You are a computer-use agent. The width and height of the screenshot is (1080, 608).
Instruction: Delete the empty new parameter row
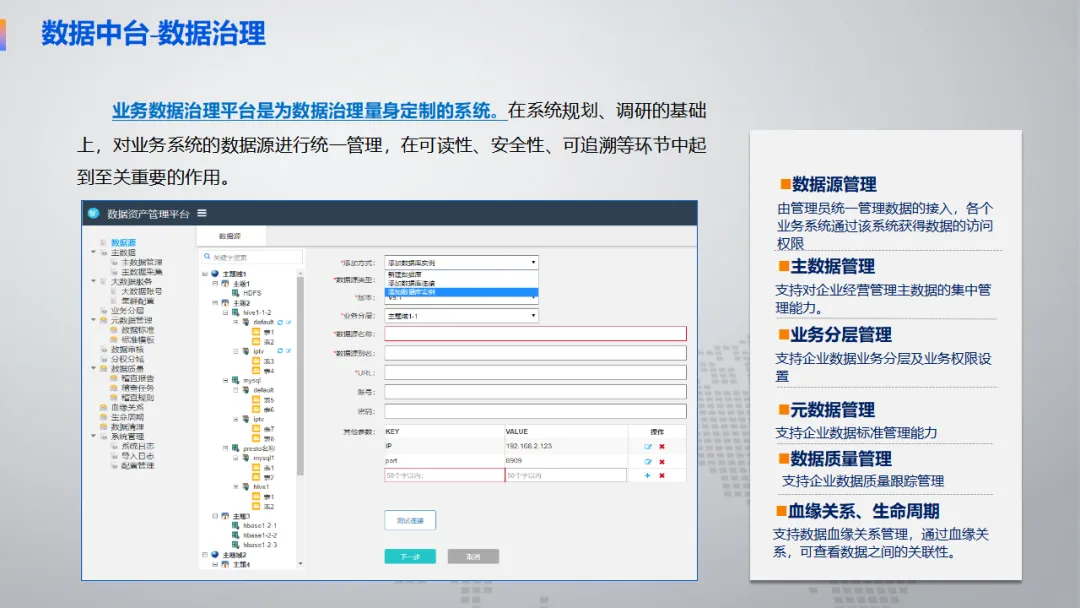662,476
